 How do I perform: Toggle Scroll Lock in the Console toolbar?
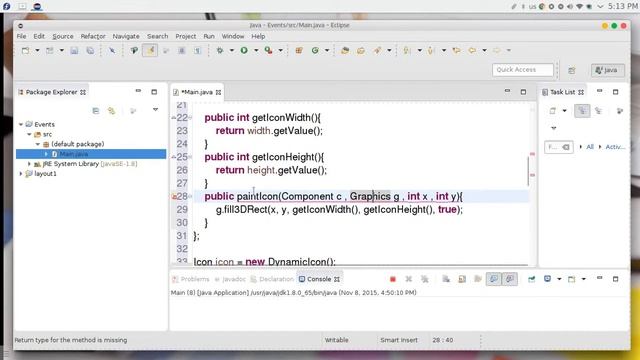tap(462, 279)
